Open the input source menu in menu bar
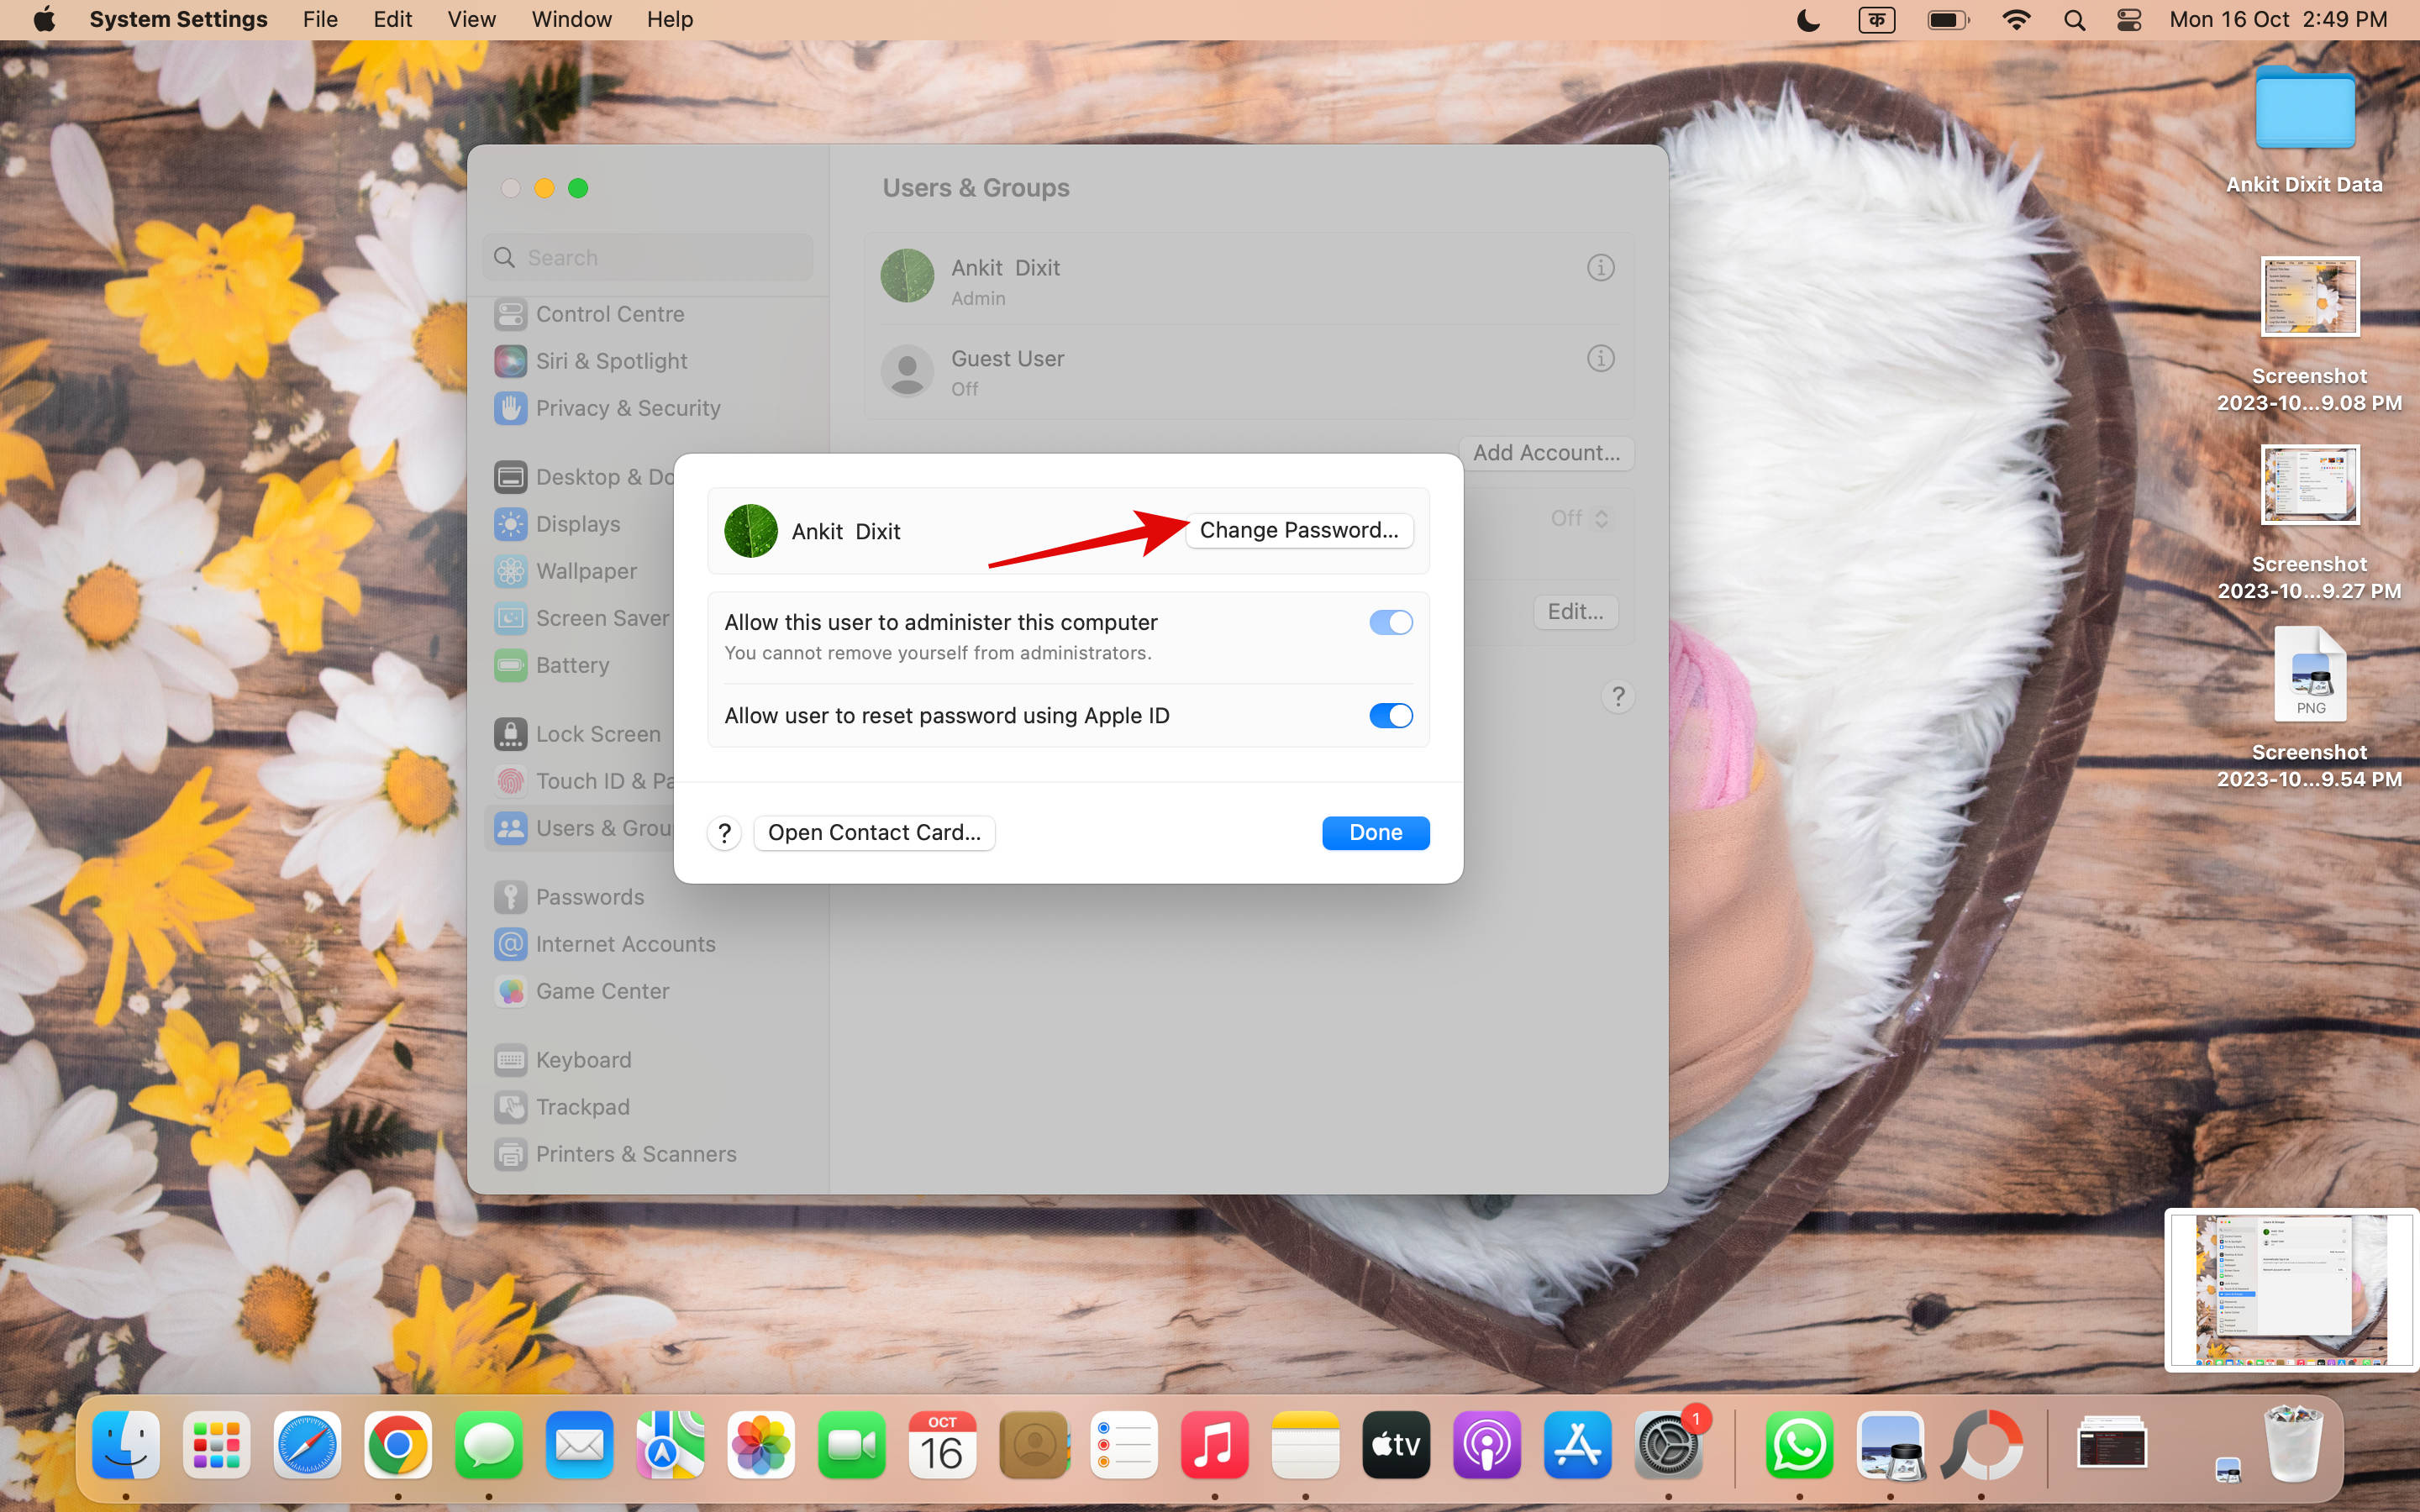The height and width of the screenshot is (1512, 2420). (1876, 20)
